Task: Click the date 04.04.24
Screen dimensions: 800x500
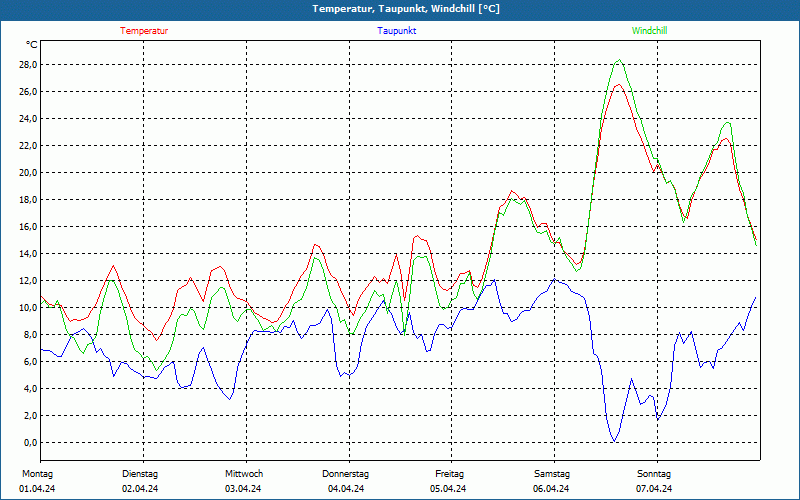Action: (346, 489)
